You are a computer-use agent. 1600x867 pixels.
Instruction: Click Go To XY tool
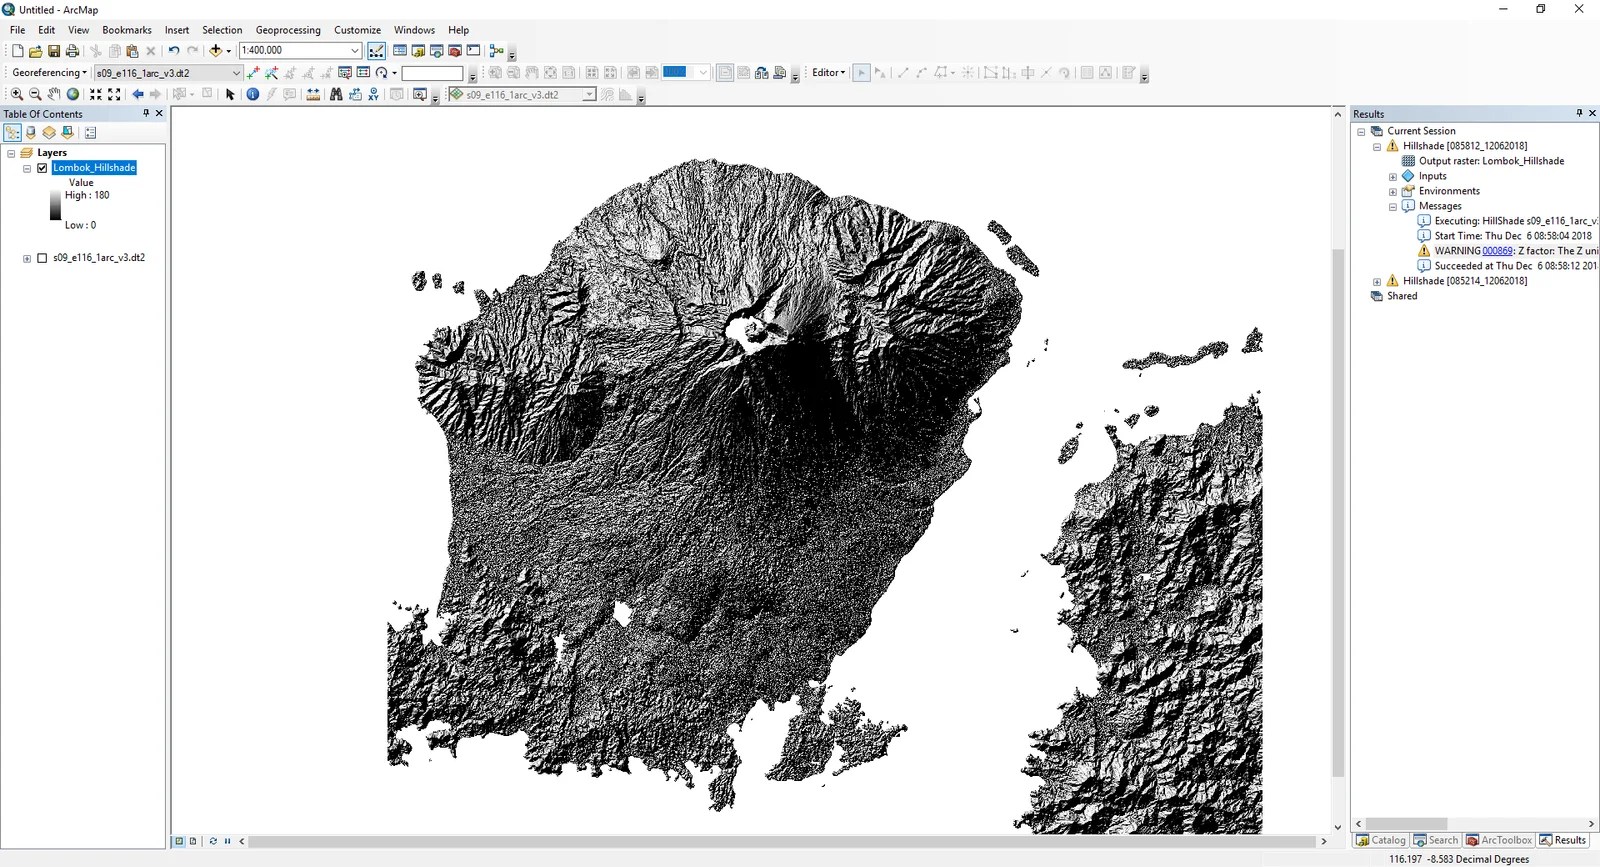click(373, 94)
